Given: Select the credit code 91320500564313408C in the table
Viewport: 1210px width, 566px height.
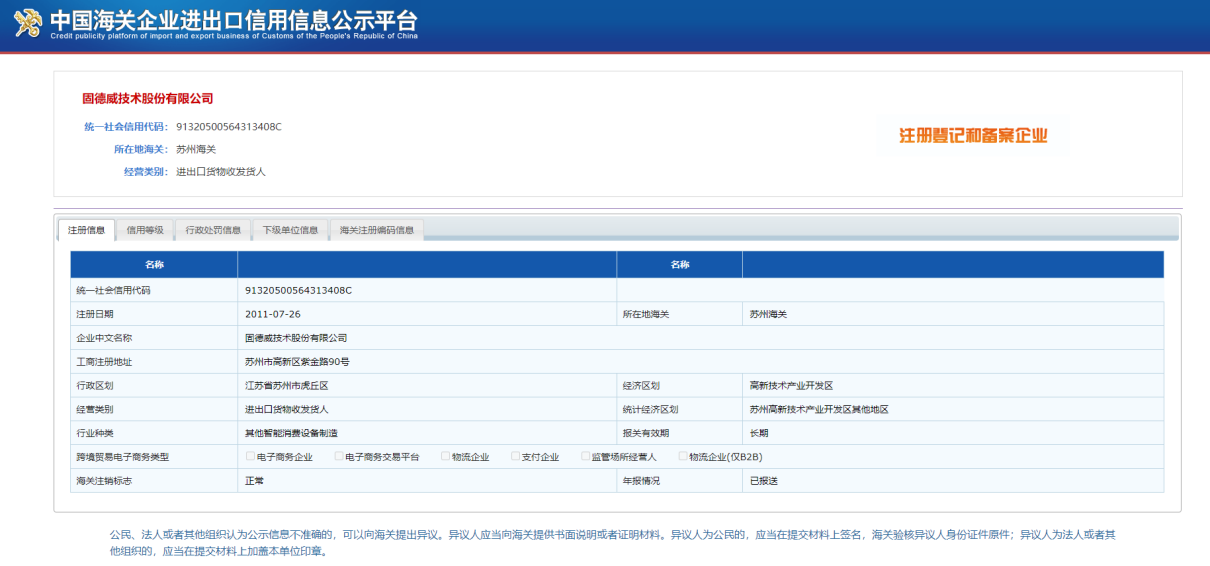Looking at the screenshot, I should coord(298,290).
